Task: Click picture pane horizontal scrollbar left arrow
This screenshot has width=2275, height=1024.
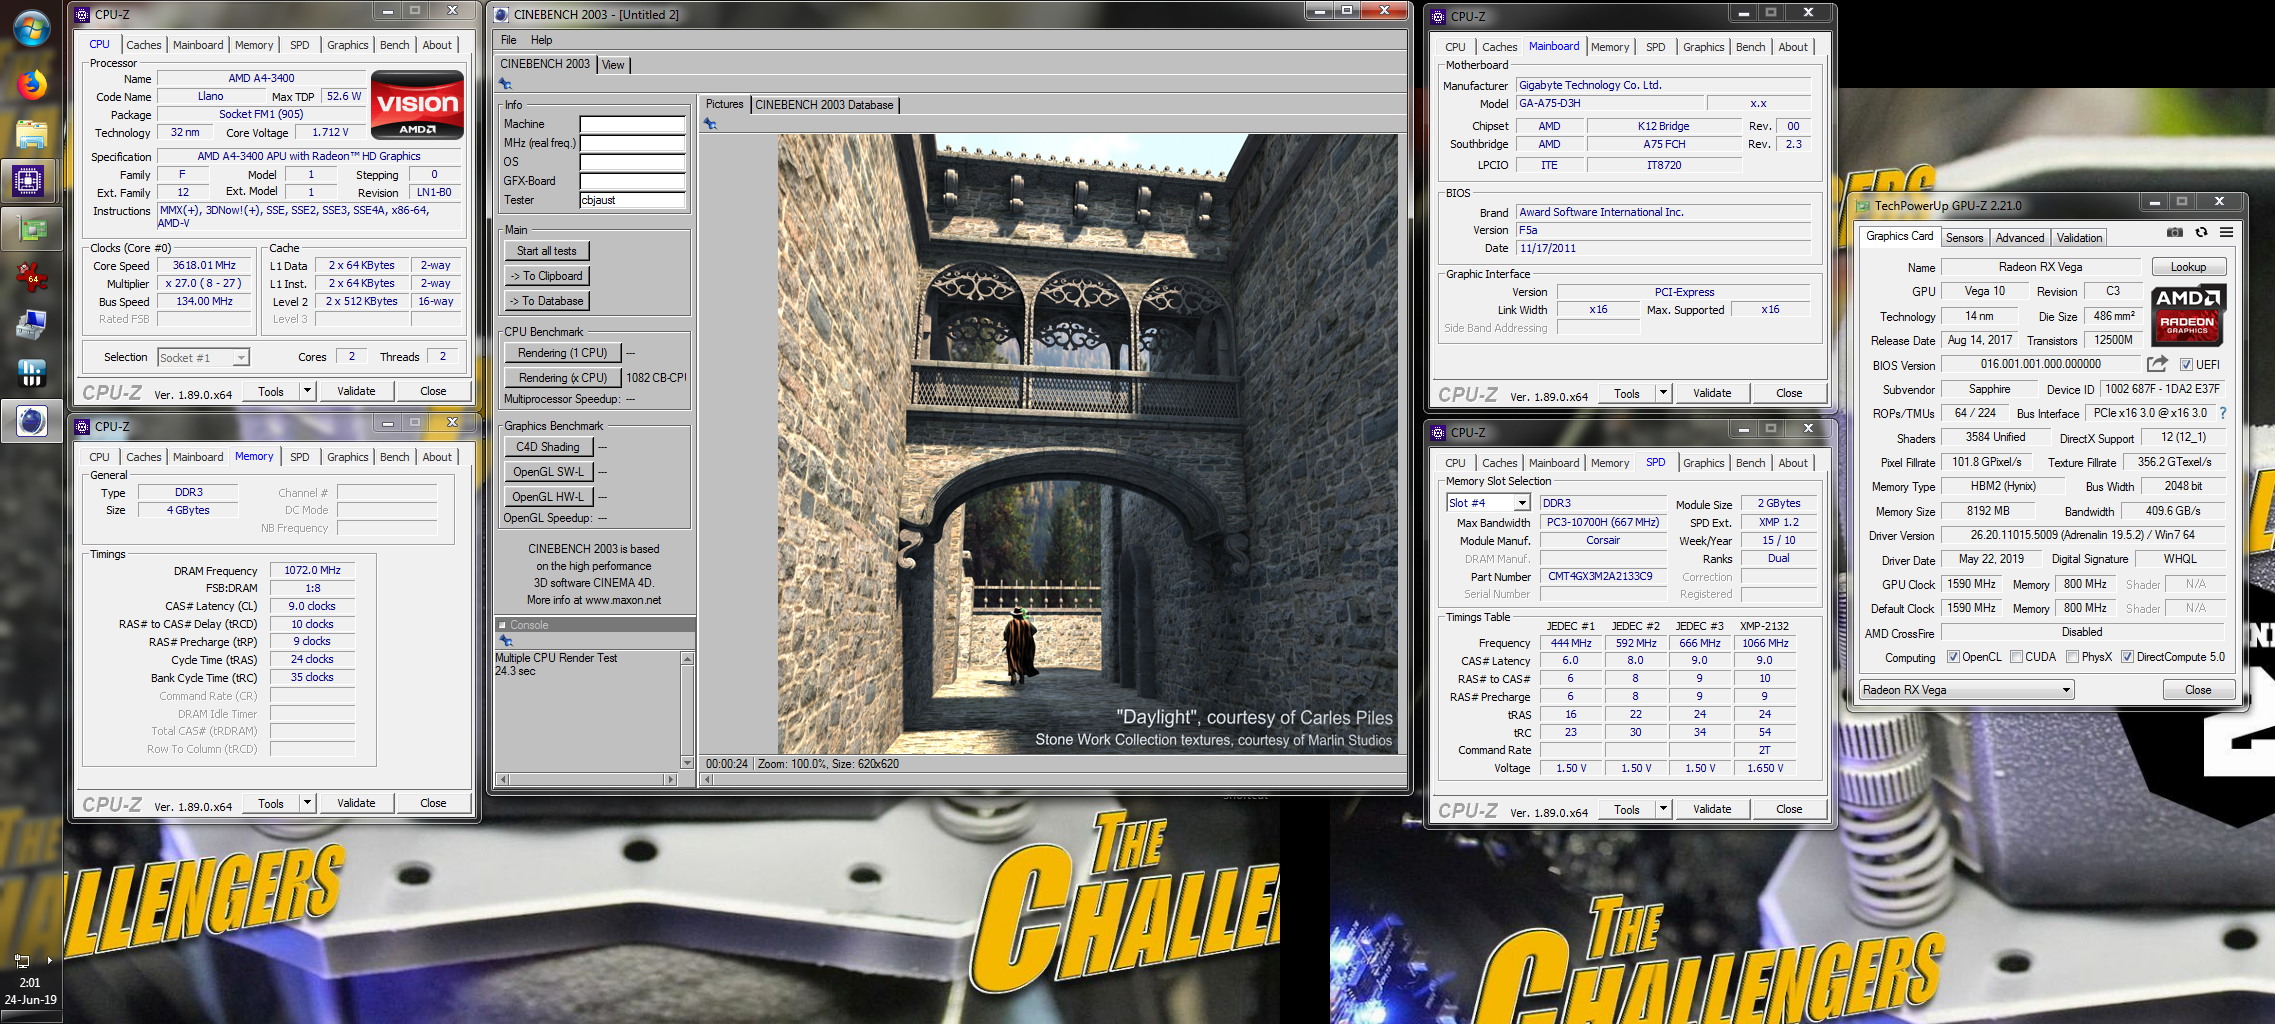Action: click(707, 779)
